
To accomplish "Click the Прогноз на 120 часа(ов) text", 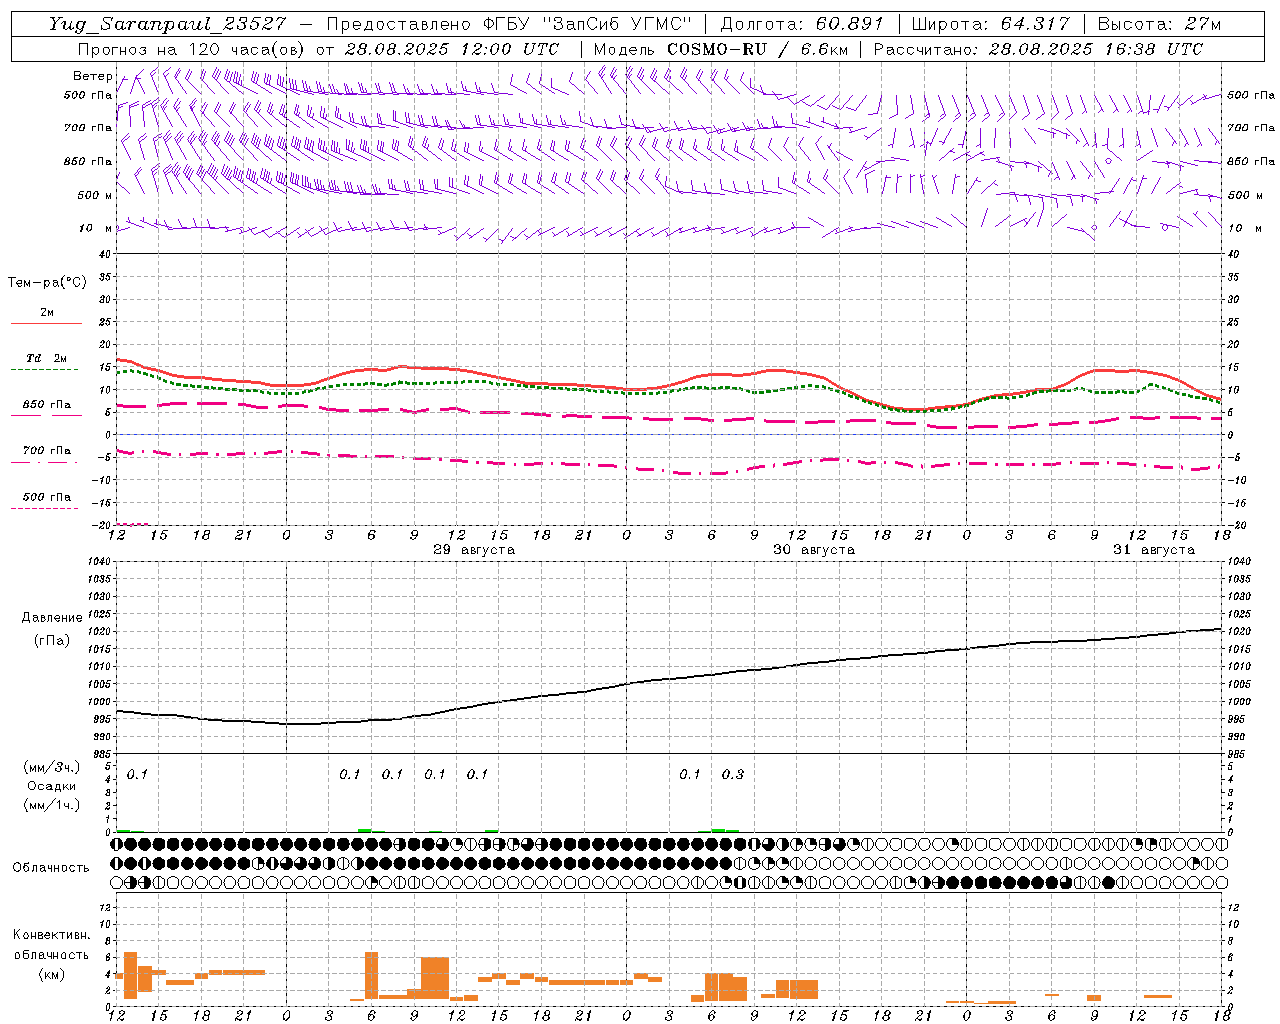I will 193,49.
